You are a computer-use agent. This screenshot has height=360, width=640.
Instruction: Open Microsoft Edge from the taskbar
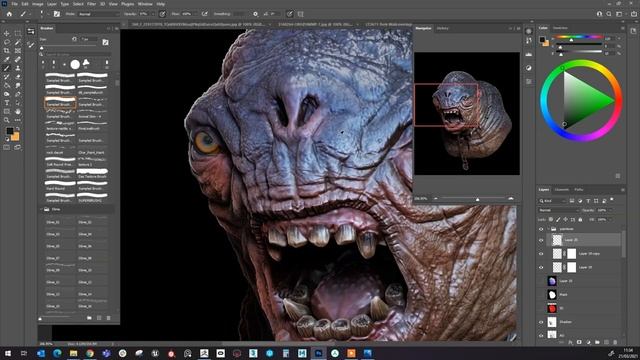coord(57,353)
